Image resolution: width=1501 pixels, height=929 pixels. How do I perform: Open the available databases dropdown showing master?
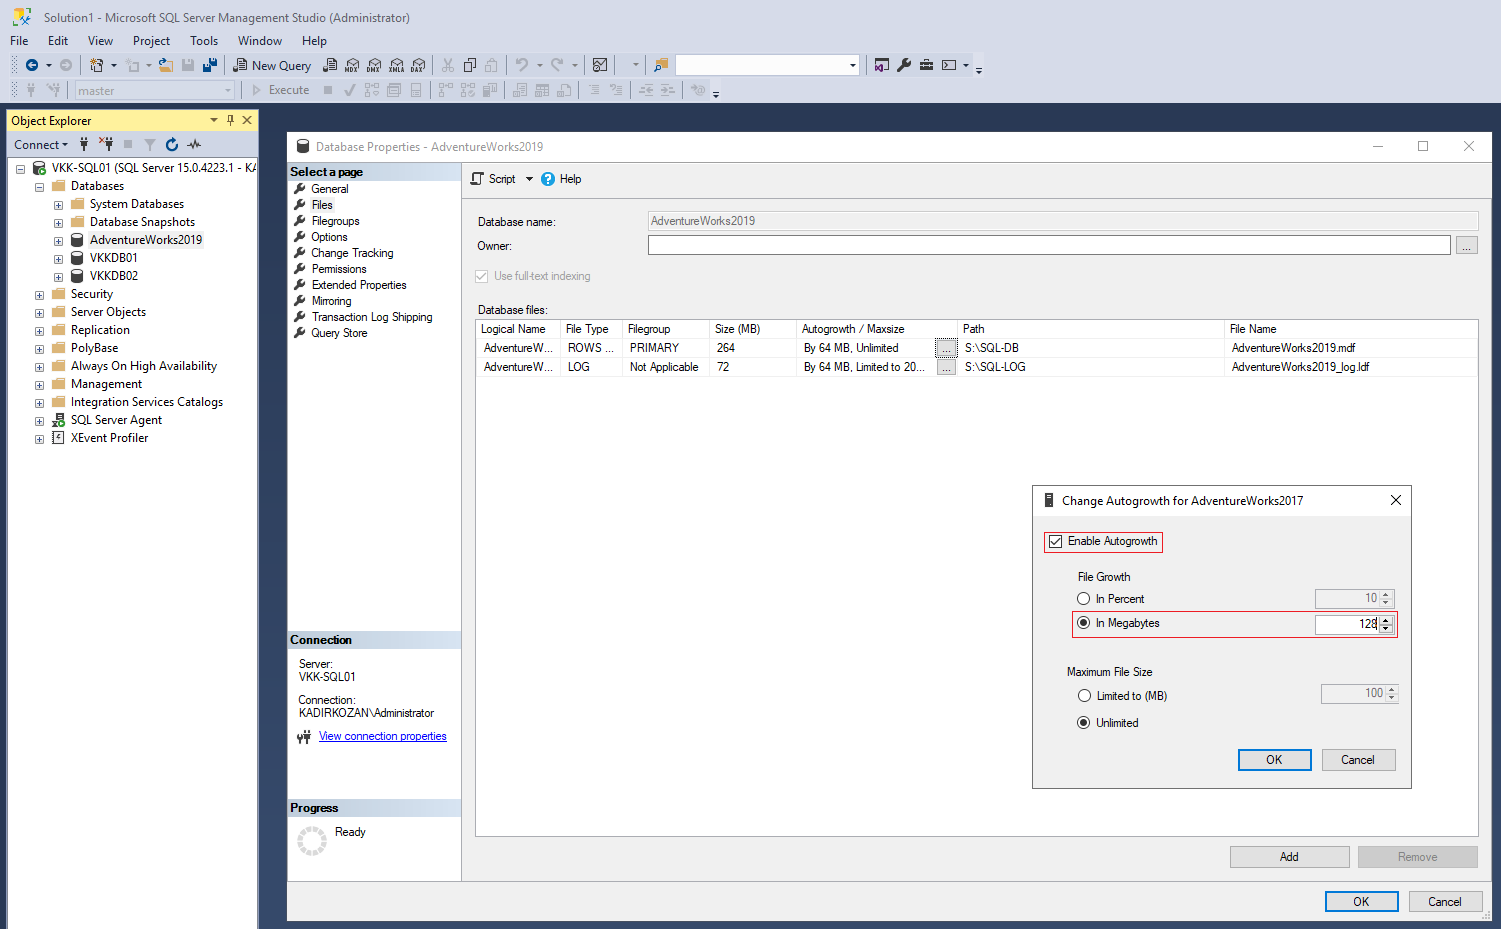click(228, 89)
